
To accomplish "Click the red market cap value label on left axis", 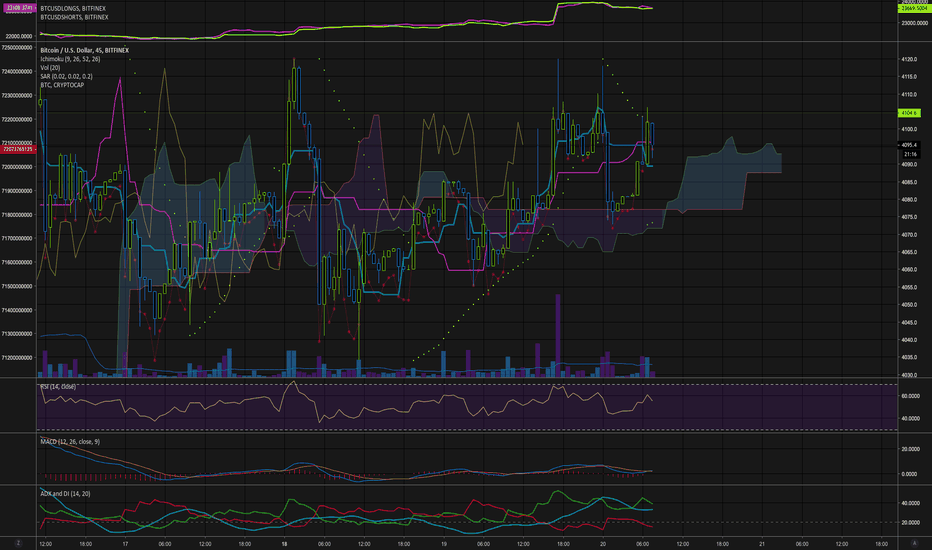I will click(x=18, y=149).
